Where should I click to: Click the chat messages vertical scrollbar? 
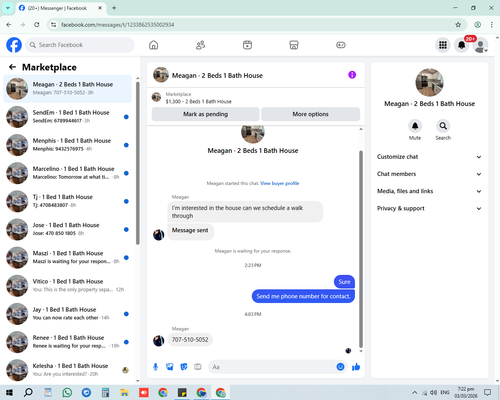(x=361, y=248)
